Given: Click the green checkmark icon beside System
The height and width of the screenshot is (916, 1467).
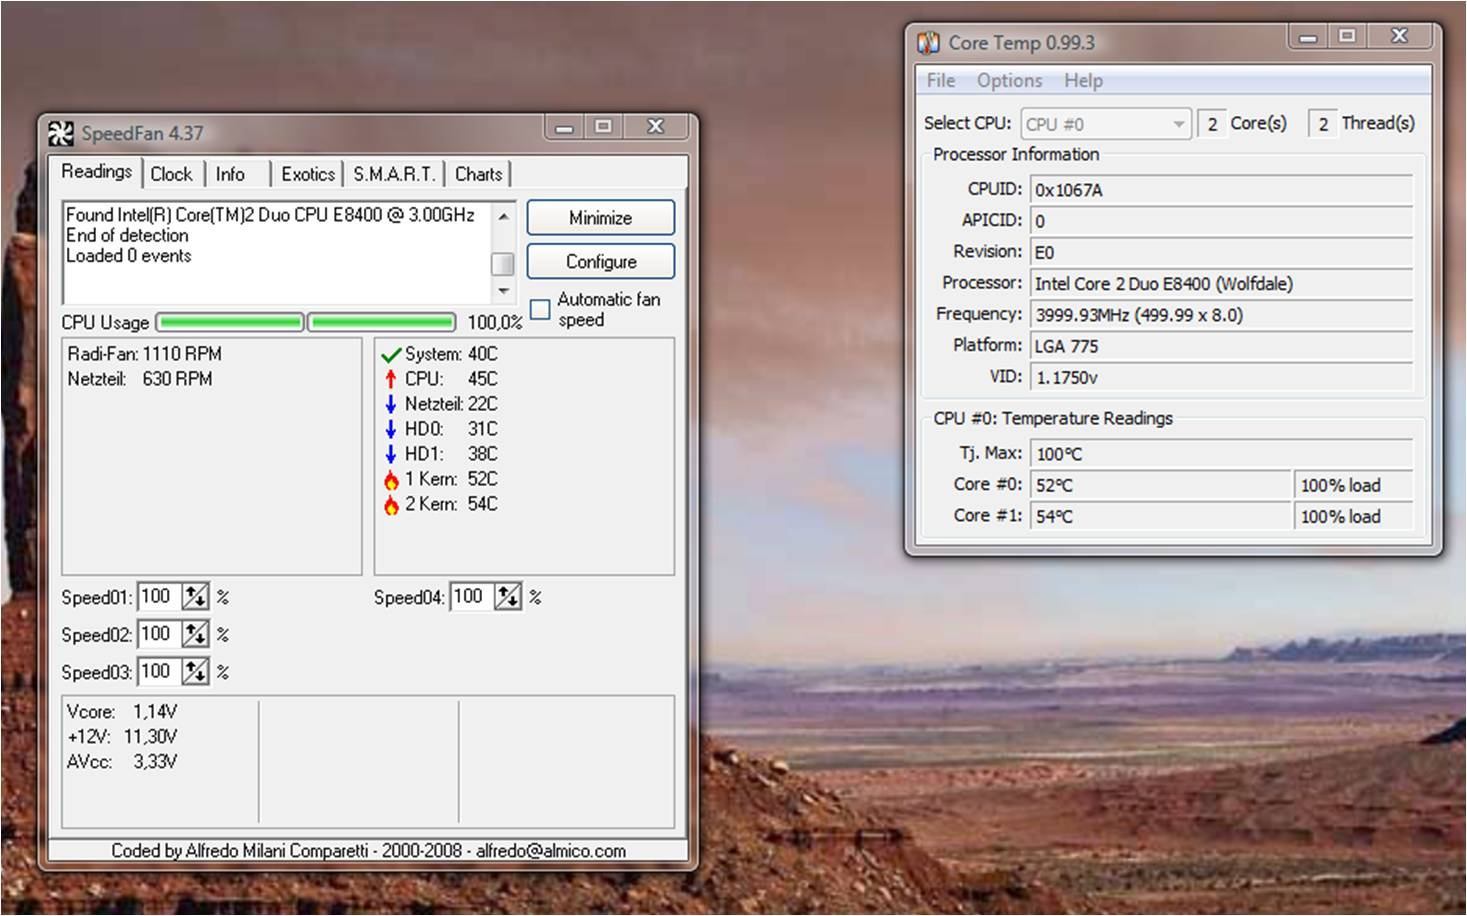Looking at the screenshot, I should [x=391, y=354].
